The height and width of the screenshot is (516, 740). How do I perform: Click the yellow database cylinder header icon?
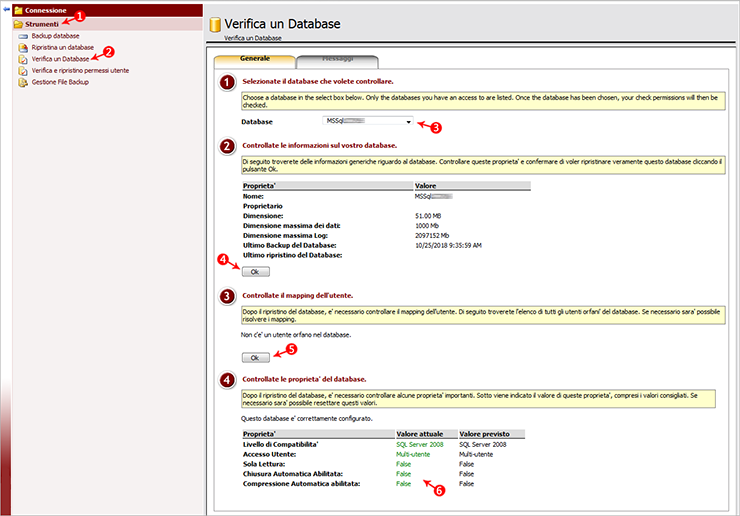(215, 25)
